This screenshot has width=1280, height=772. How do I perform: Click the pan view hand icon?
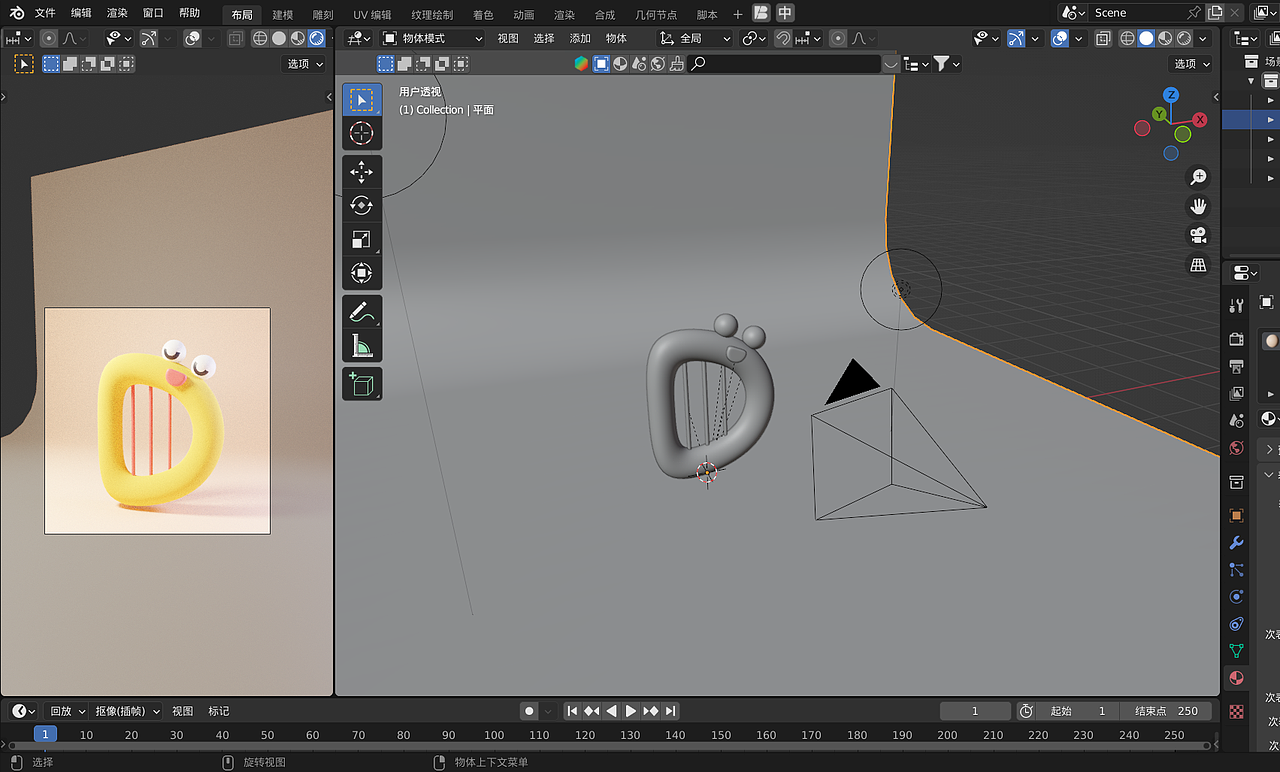pos(1198,206)
